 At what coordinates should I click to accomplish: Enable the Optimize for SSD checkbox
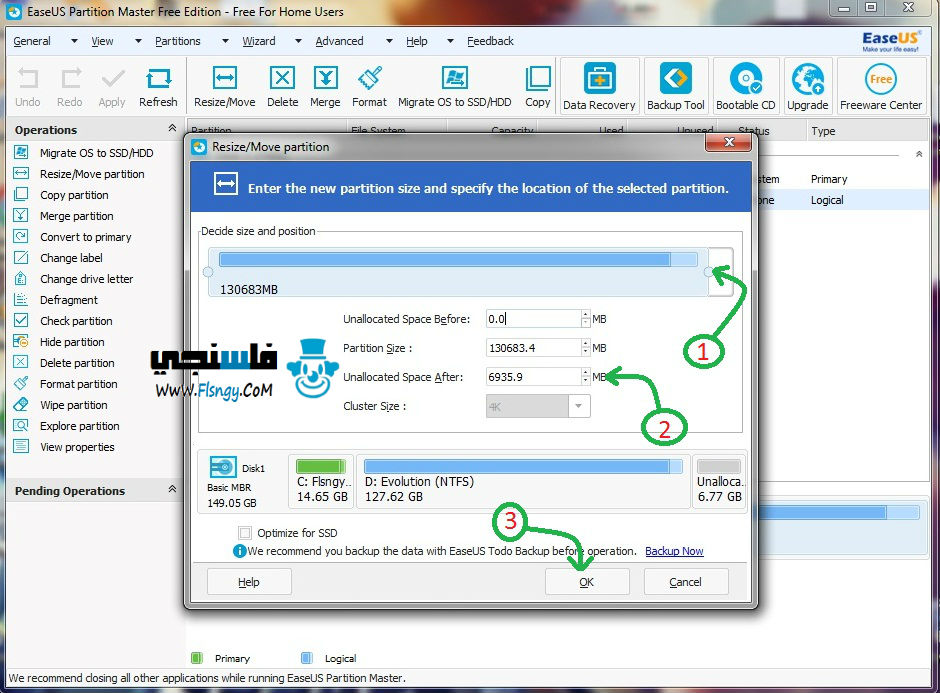coord(245,532)
